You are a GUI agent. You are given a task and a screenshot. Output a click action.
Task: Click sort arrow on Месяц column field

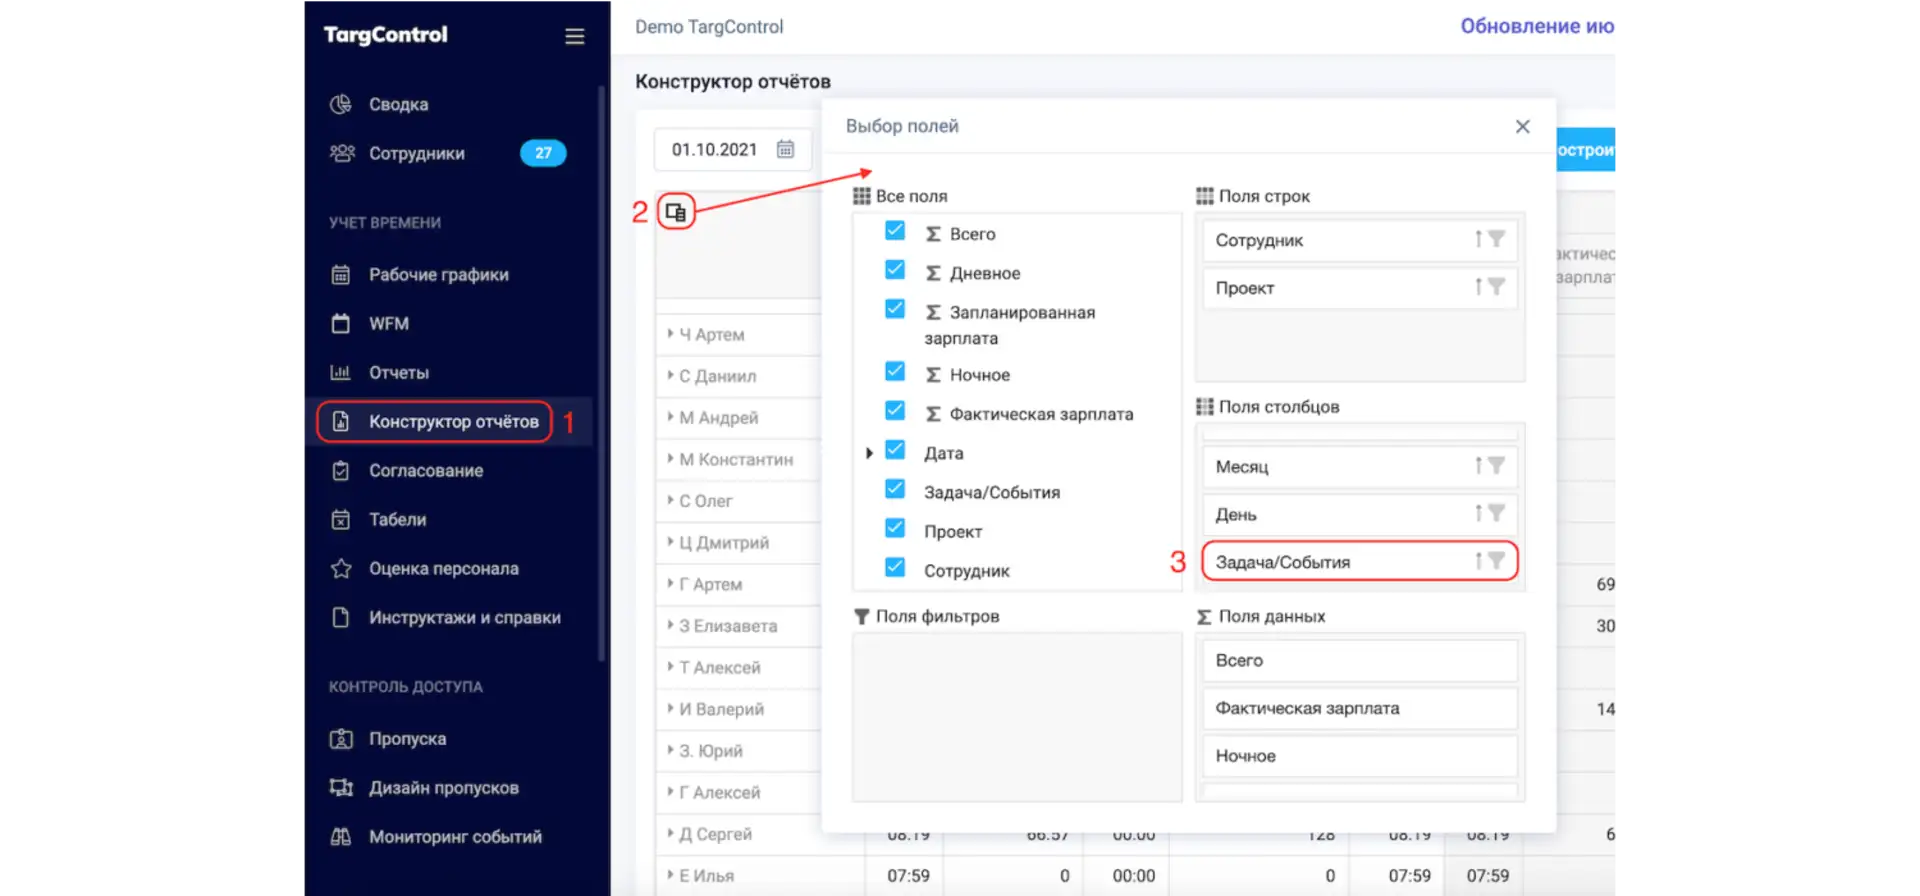(x=1478, y=465)
